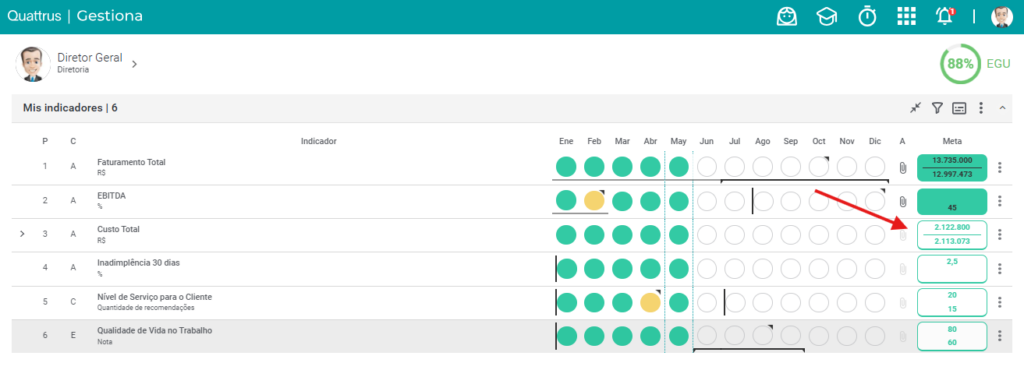The width and height of the screenshot is (1024, 370).
Task: Expand the Custo Total row arrow
Action: tap(22, 233)
